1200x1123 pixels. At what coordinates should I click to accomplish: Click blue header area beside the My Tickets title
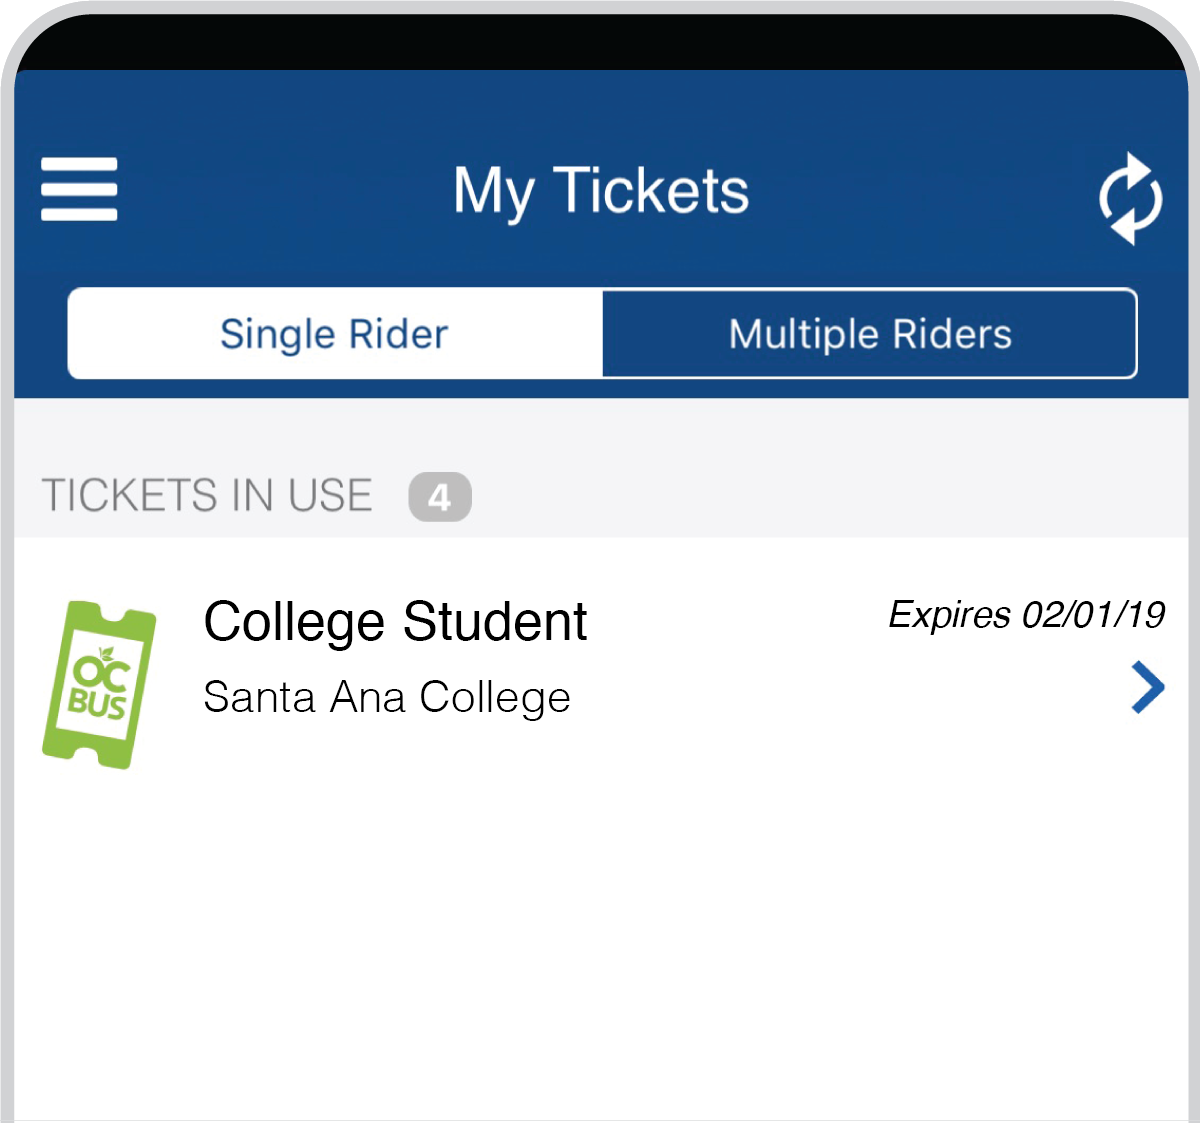(900, 190)
